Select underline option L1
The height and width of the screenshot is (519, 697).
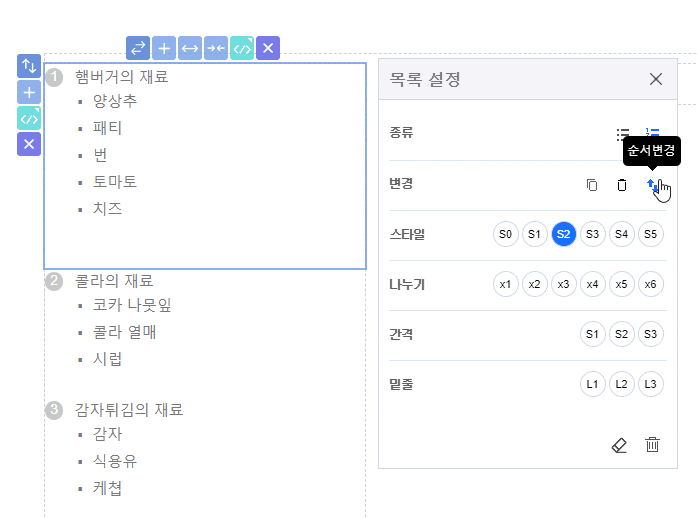coord(593,384)
